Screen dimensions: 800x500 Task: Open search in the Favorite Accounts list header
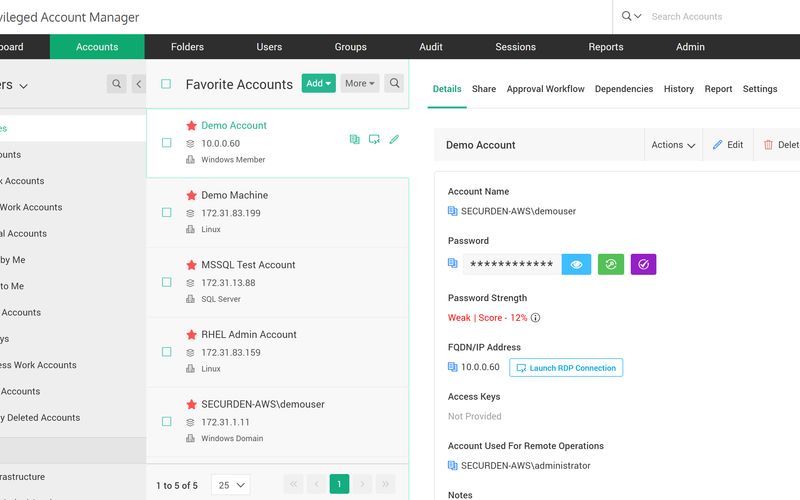(x=394, y=83)
